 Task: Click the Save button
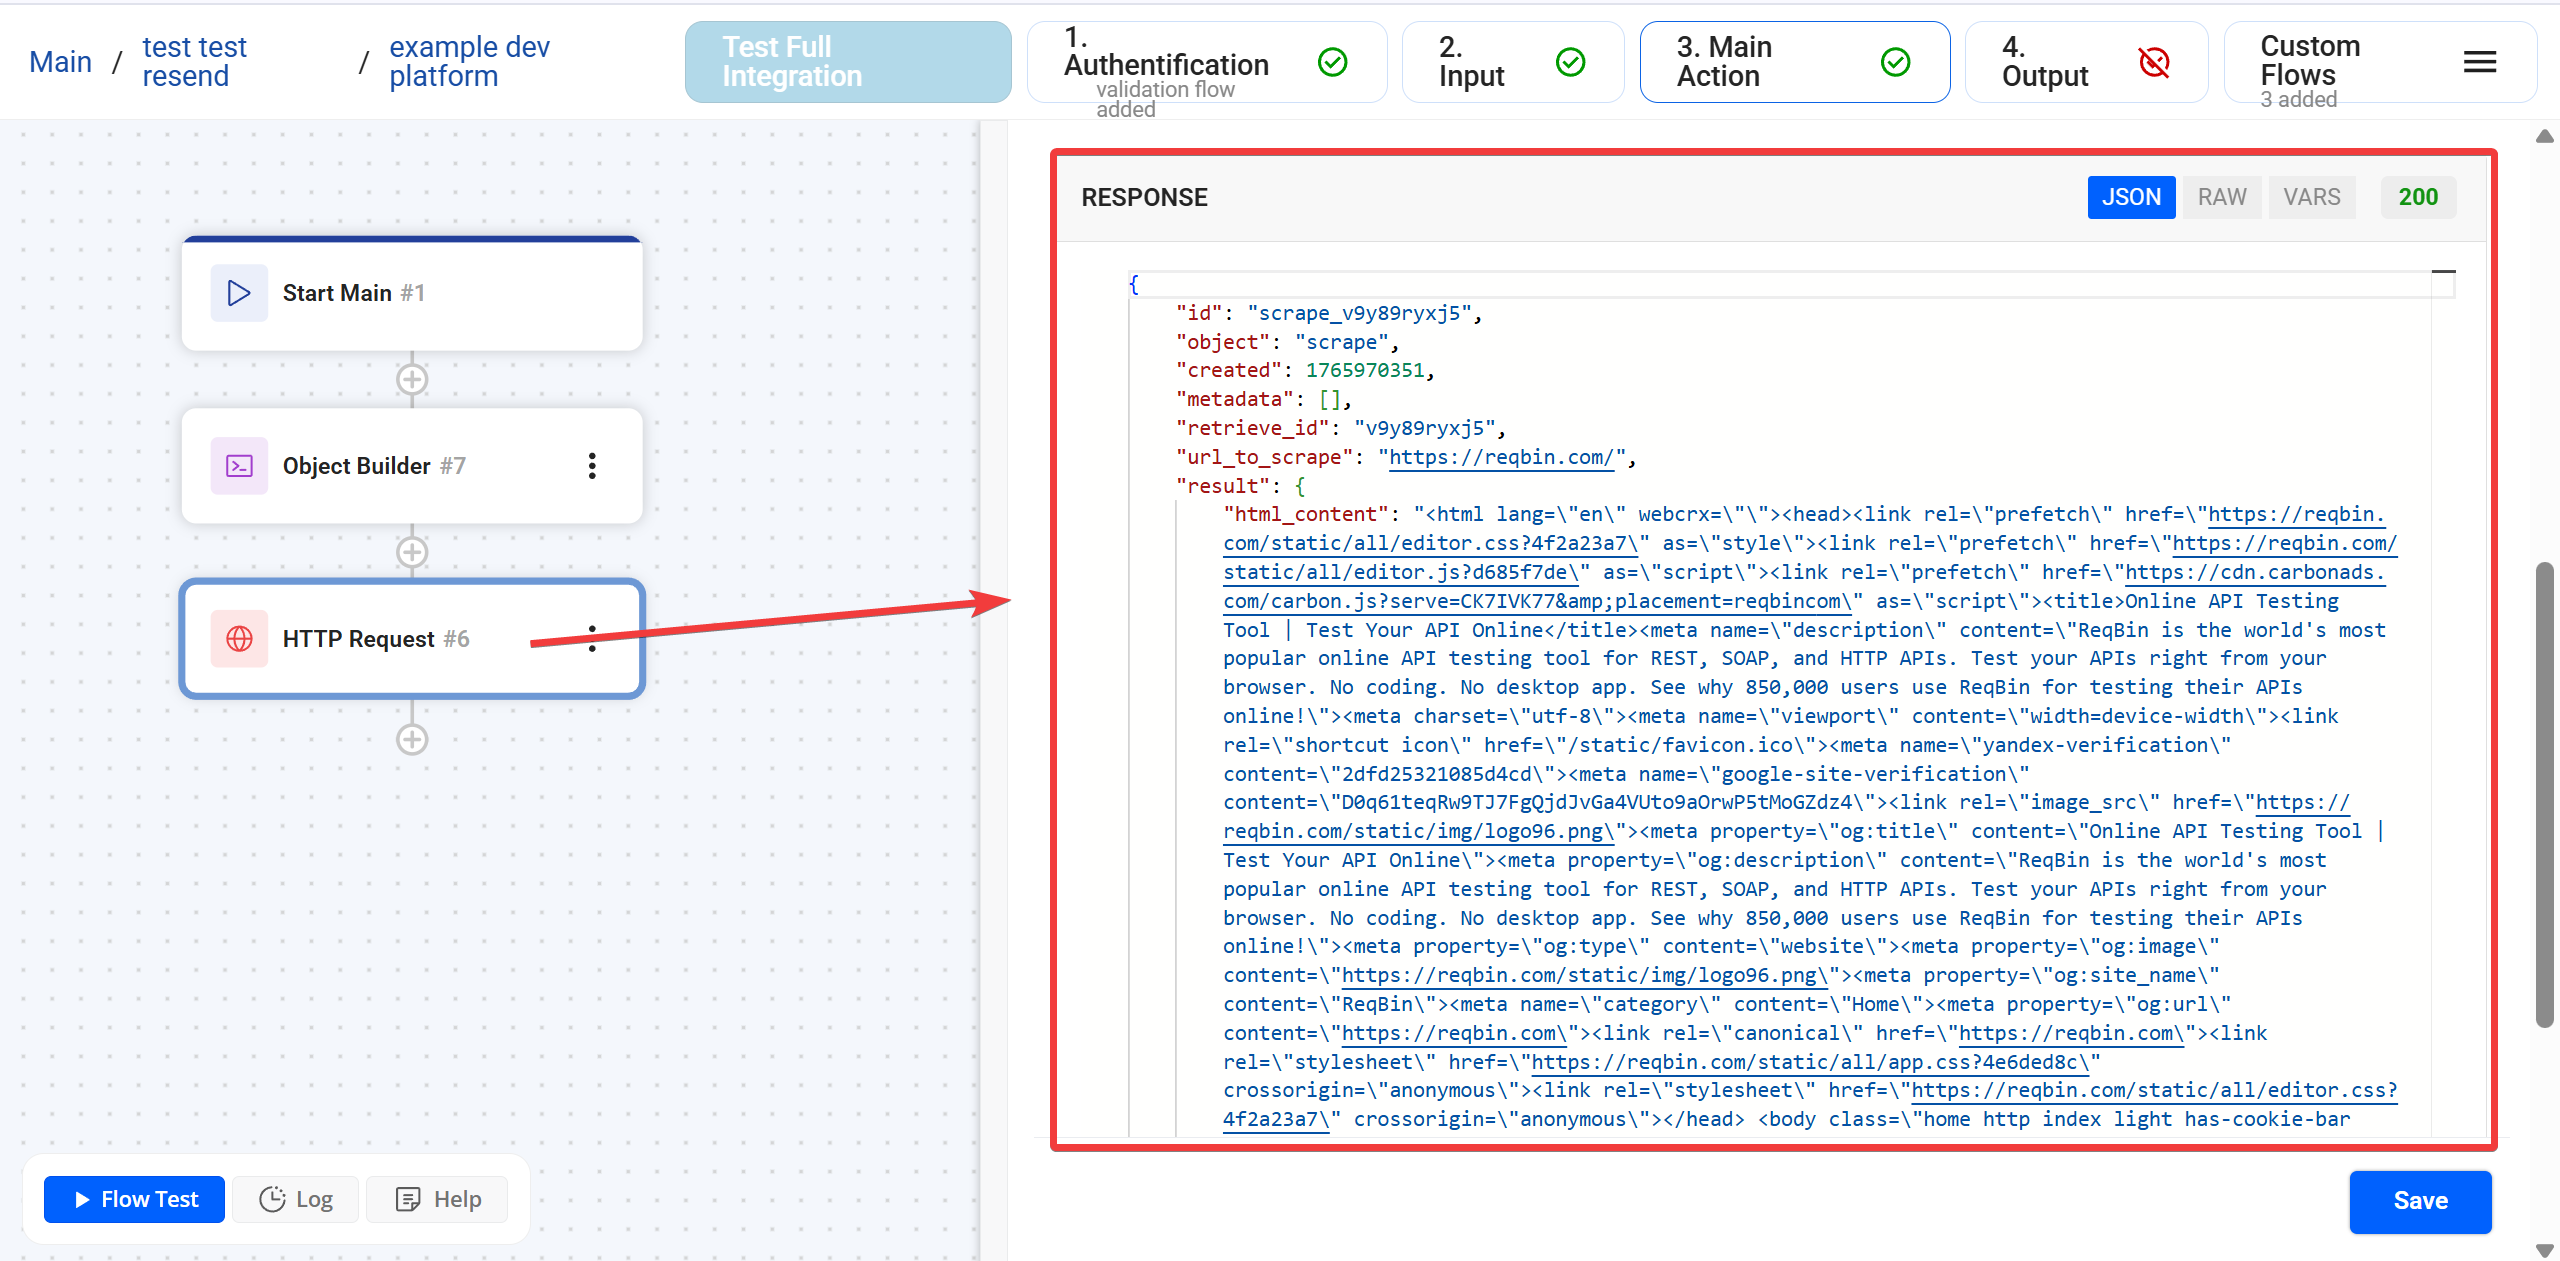2420,1202
